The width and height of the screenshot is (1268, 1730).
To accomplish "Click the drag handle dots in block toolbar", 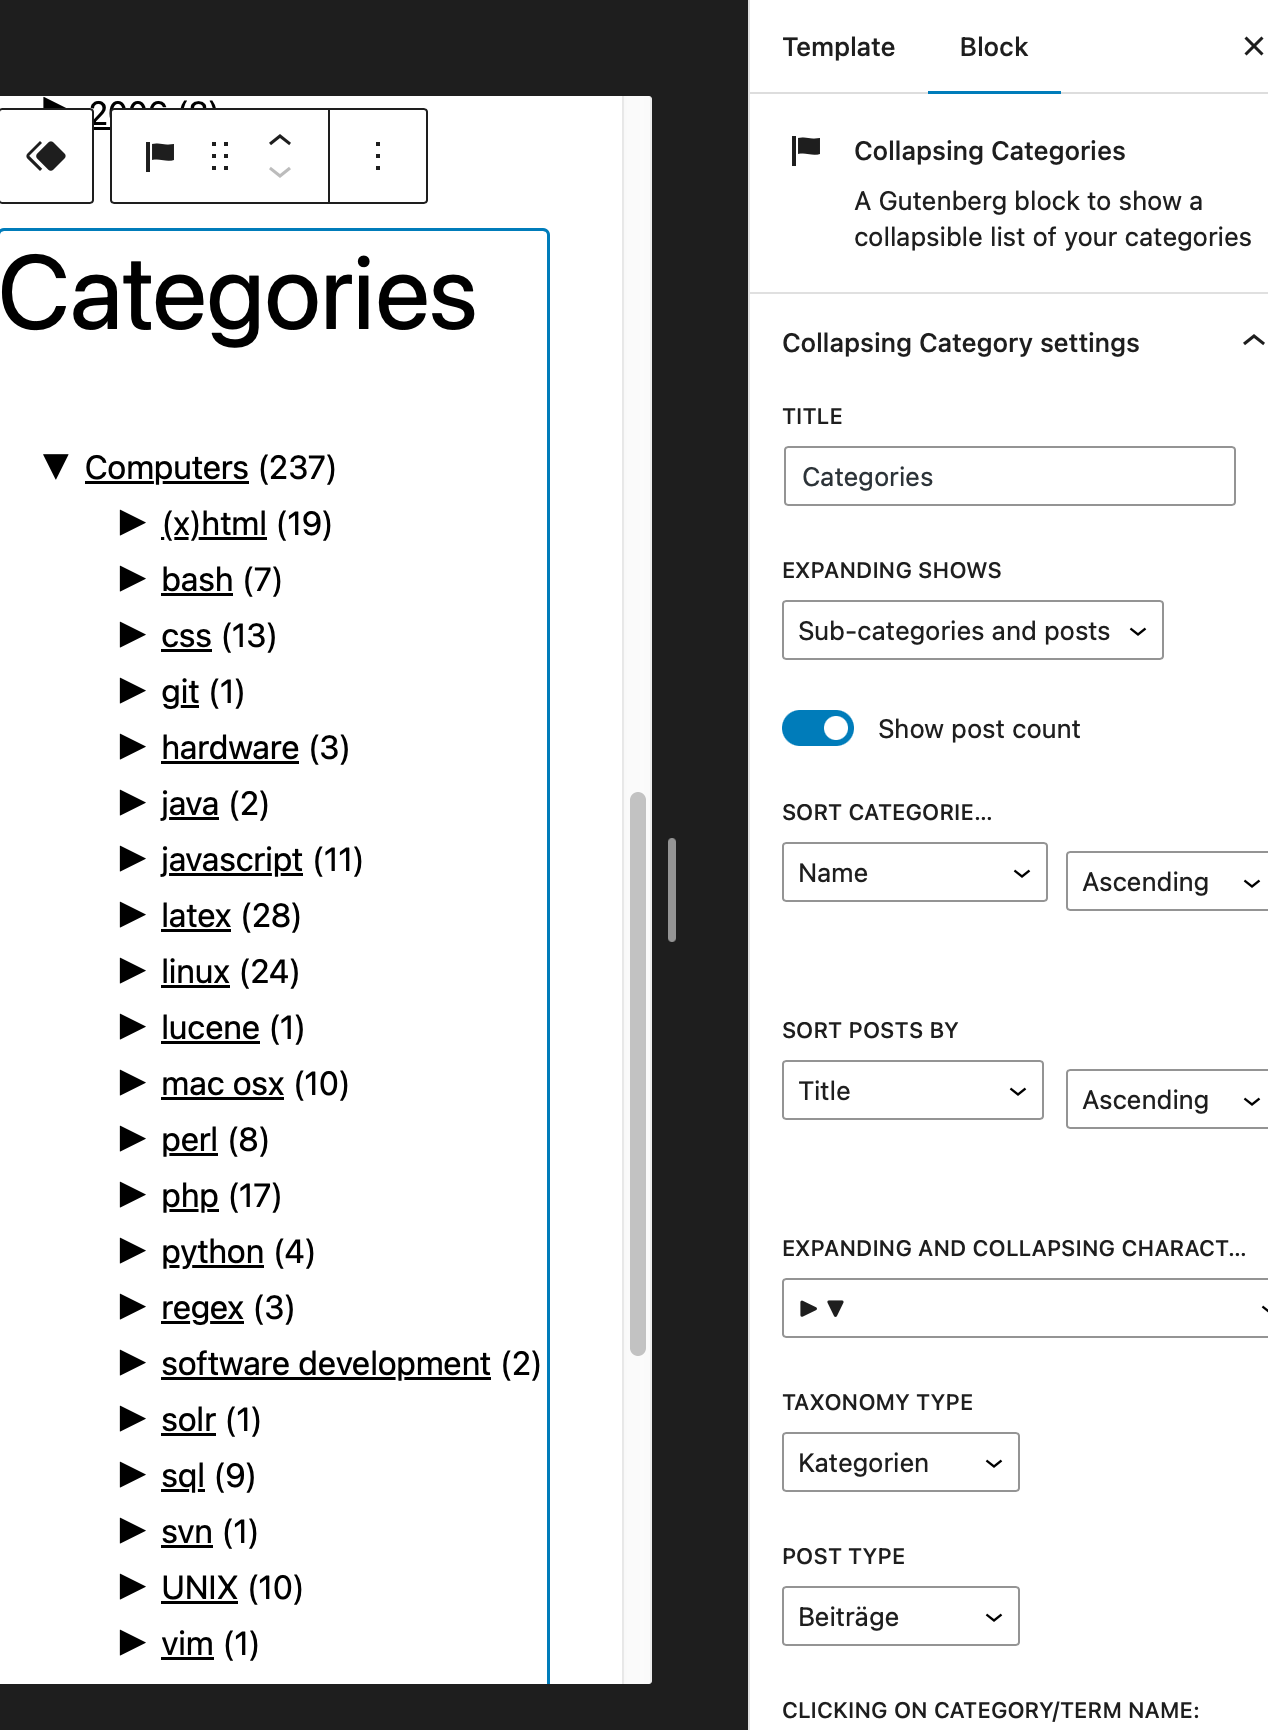I will 220,156.
